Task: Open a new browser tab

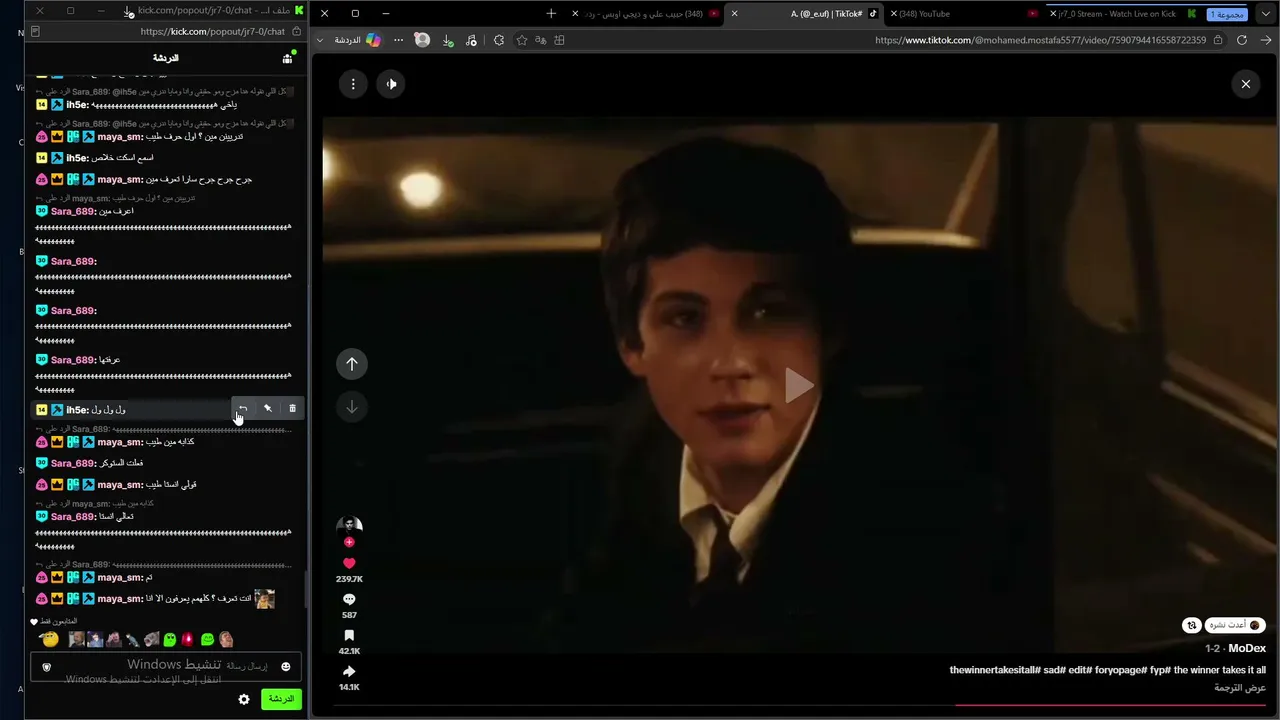Action: point(551,14)
